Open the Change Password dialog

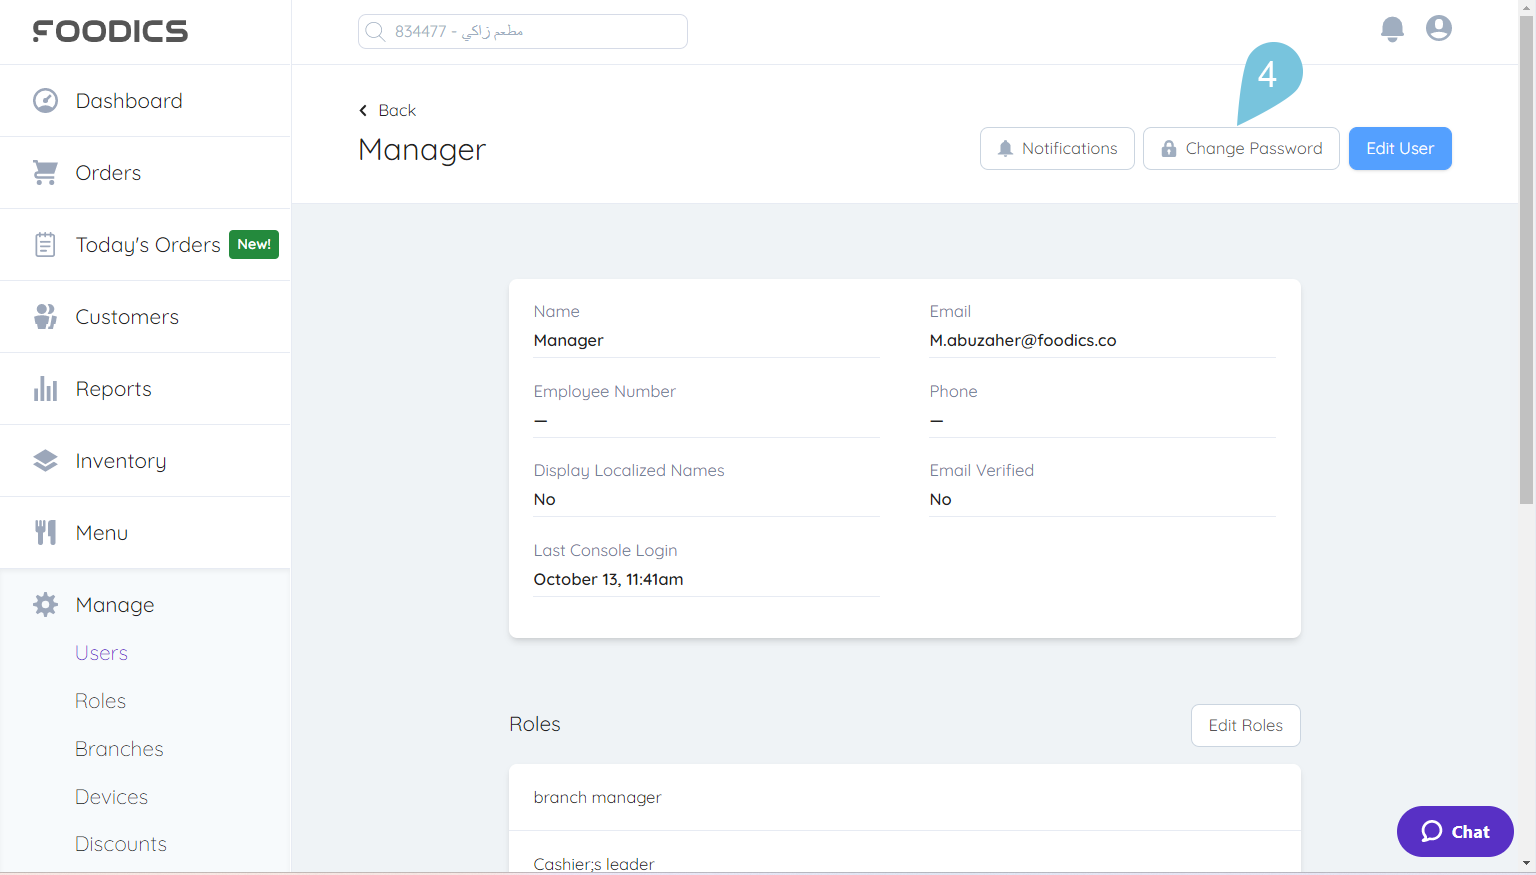pos(1241,148)
